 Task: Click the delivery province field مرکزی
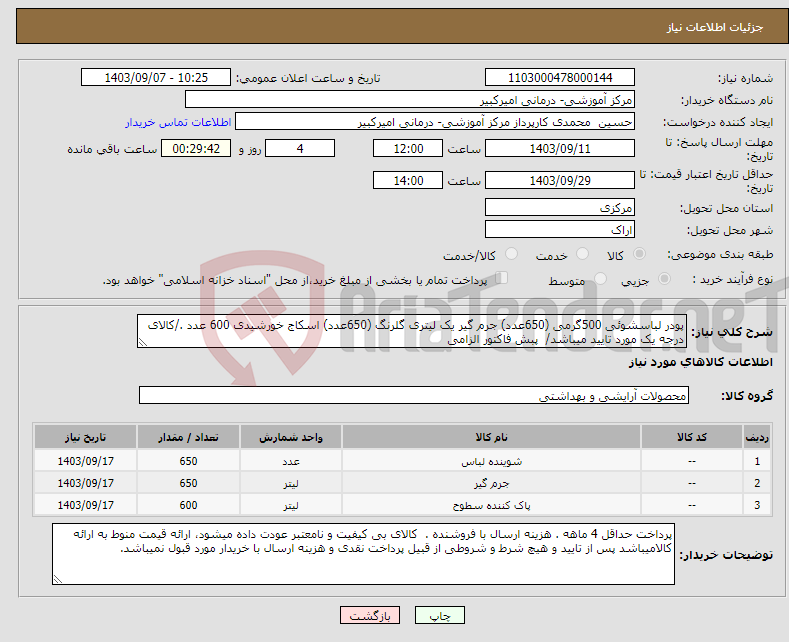click(560, 207)
